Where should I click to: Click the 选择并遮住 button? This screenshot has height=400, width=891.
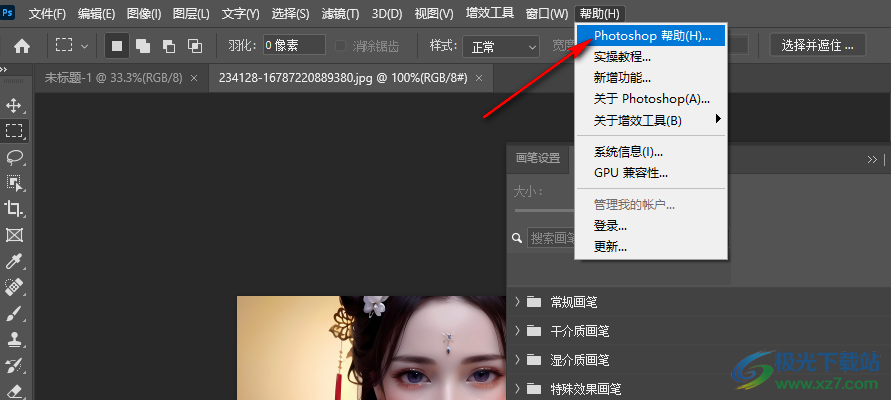818,45
